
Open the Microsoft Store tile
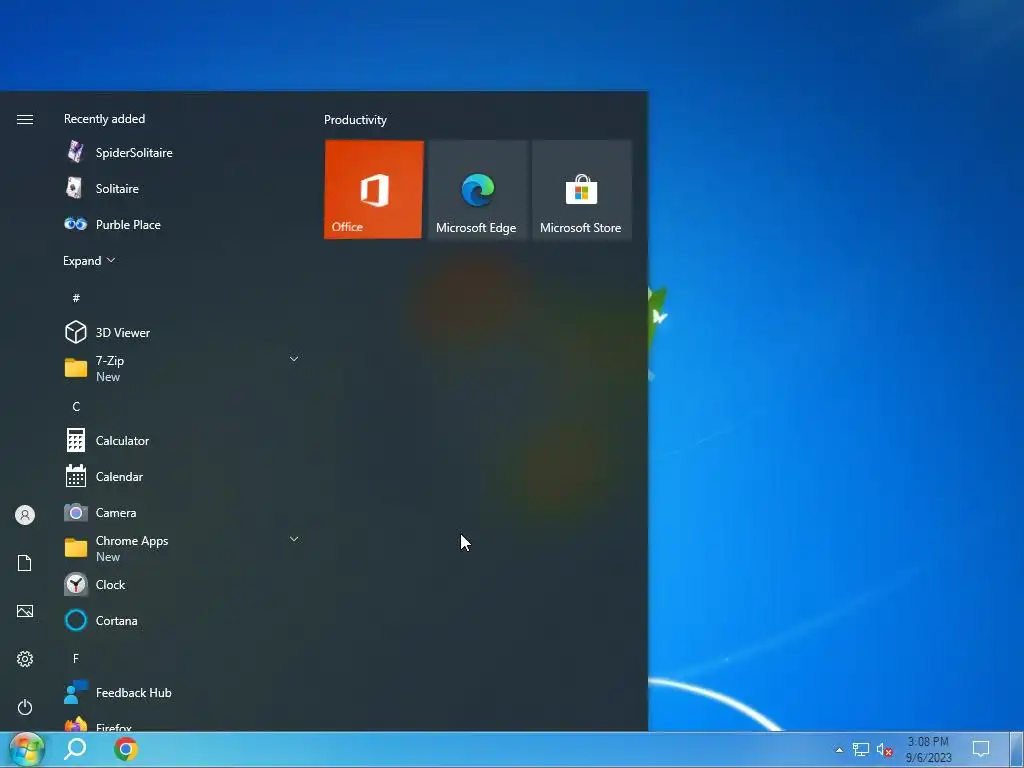[581, 189]
